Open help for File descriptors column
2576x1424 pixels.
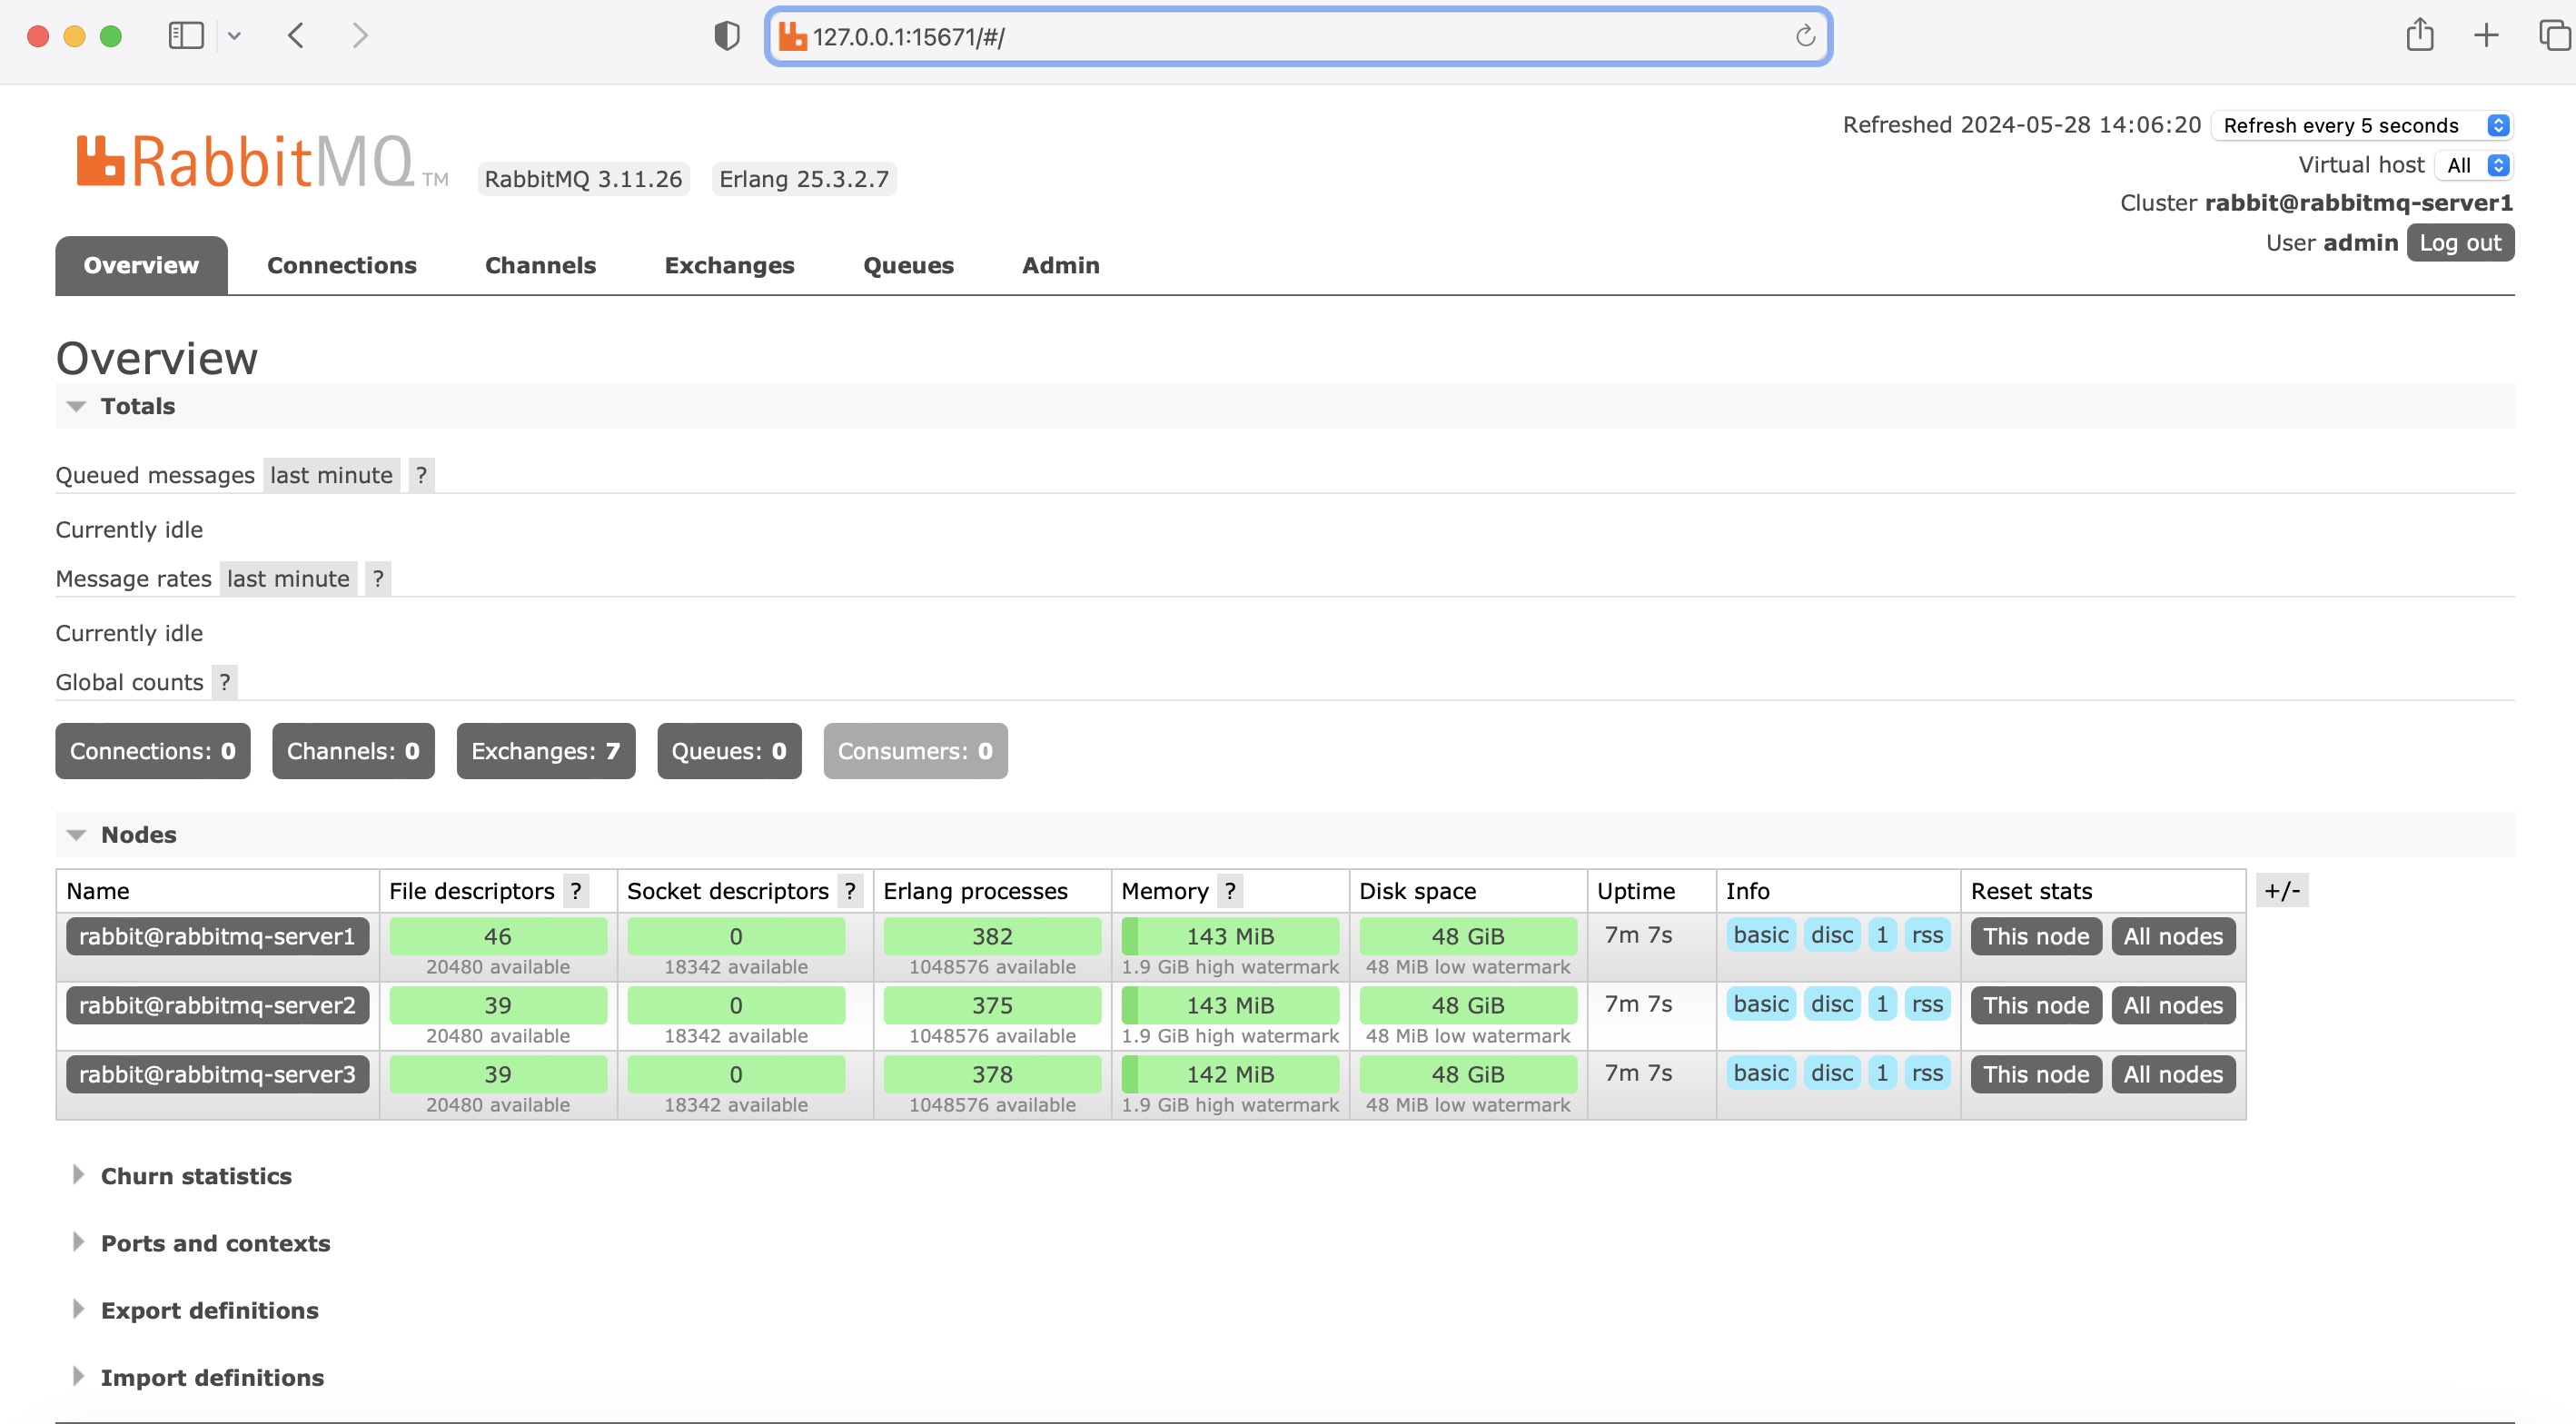(x=577, y=890)
